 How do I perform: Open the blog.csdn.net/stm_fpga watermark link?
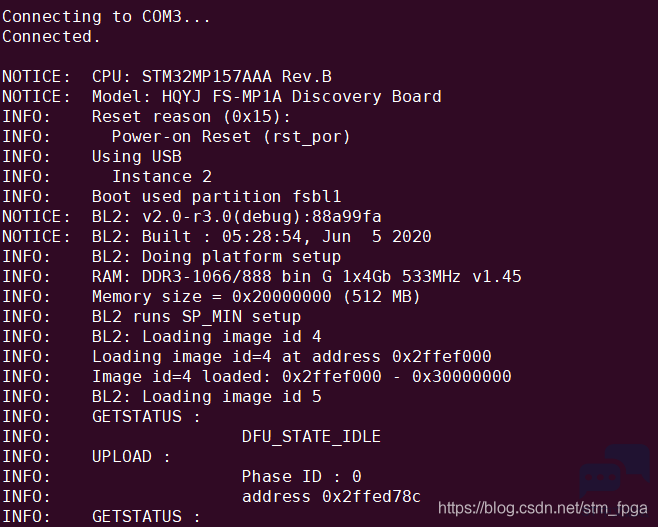[543, 508]
